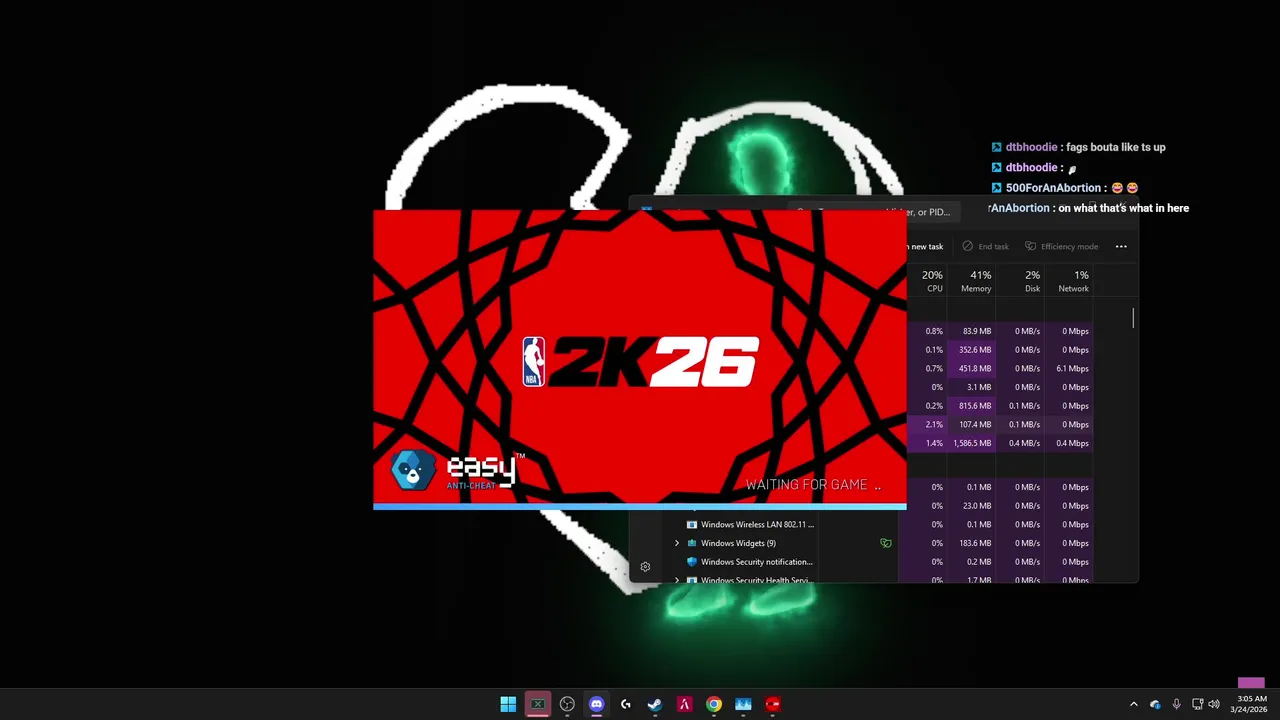Click the Xbox Game Bar taskbar icon

[x=538, y=704]
